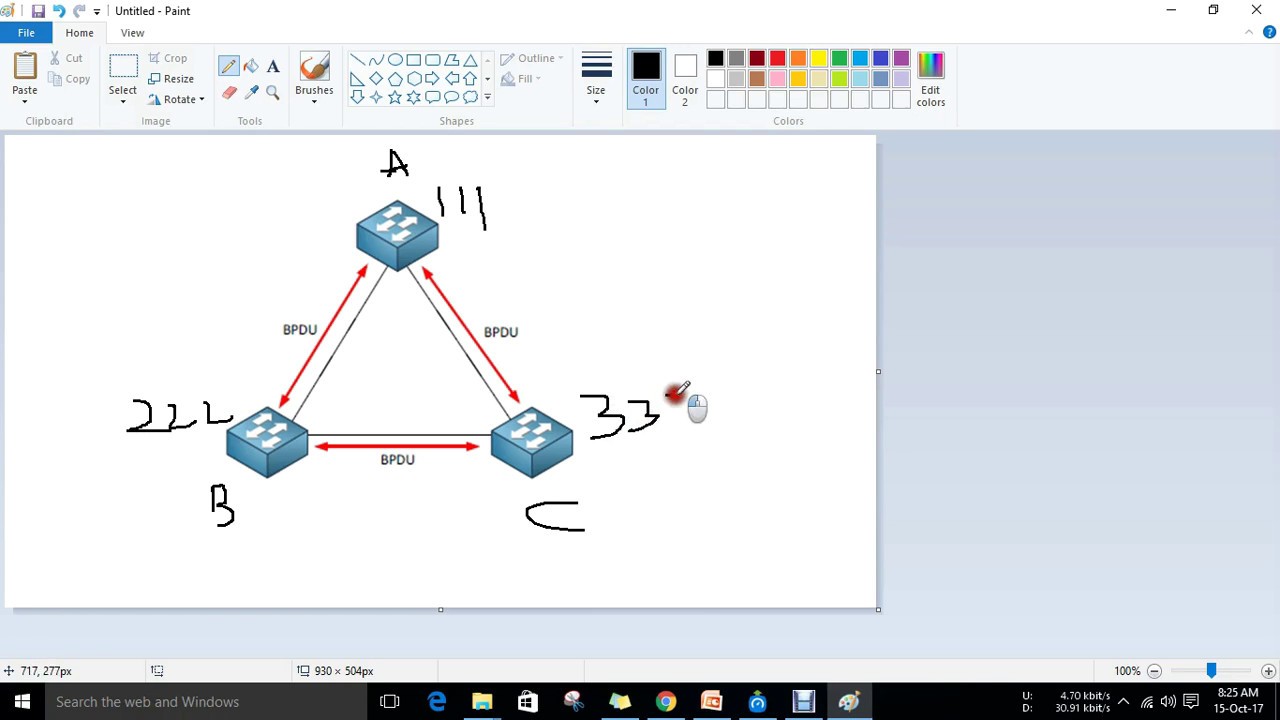Click Undo in quick access toolbar
The width and height of the screenshot is (1280, 720).
[59, 11]
